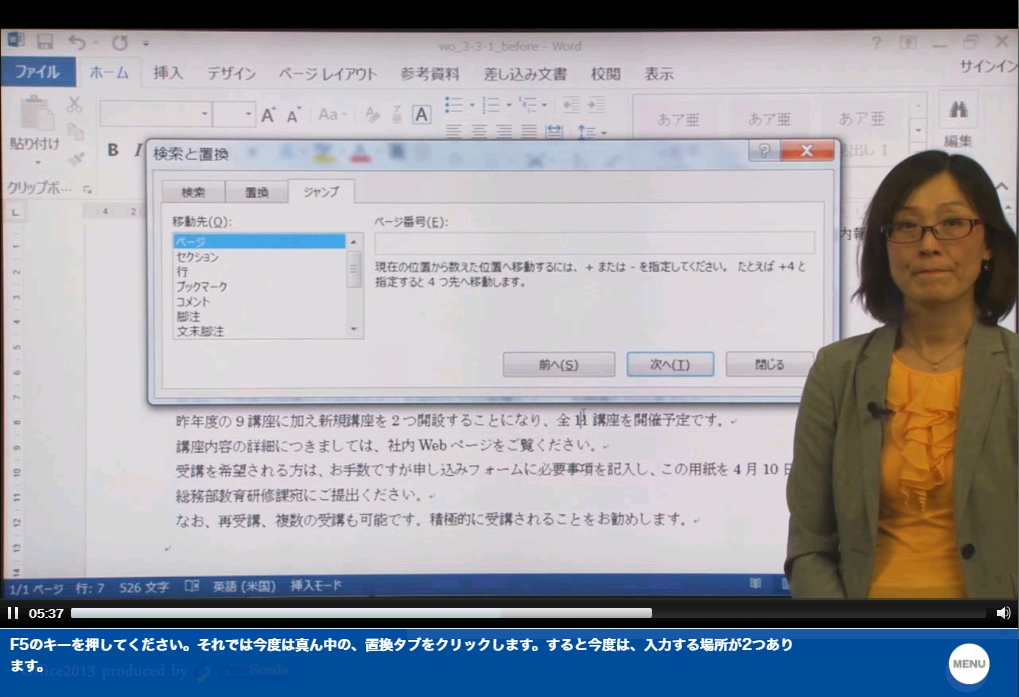The width and height of the screenshot is (1019, 697).
Task: Open the ribbon display options icon
Action: [908, 43]
